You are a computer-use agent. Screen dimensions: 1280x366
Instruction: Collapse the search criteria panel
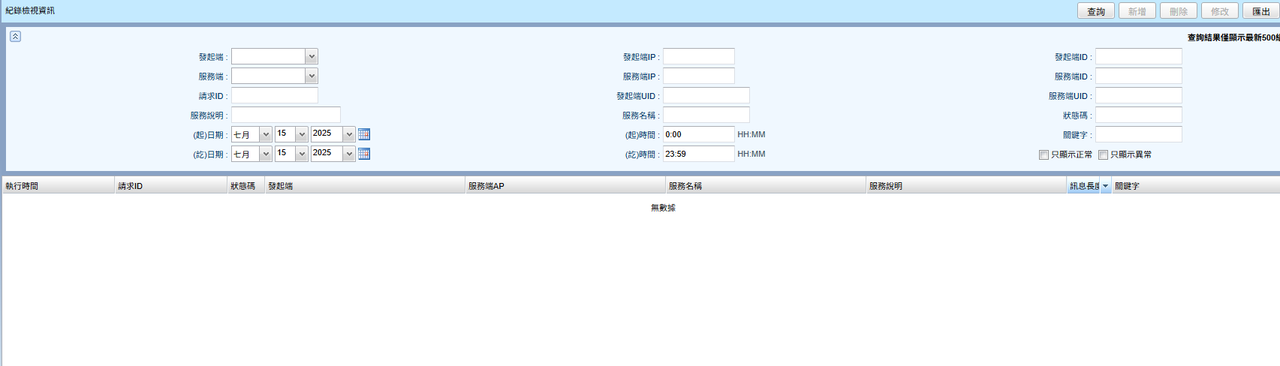click(x=15, y=37)
